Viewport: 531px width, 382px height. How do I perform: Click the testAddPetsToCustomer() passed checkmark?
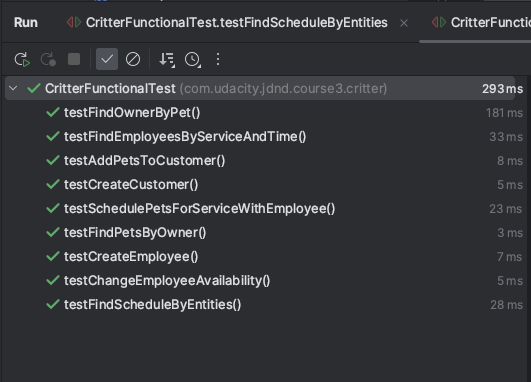click(53, 160)
